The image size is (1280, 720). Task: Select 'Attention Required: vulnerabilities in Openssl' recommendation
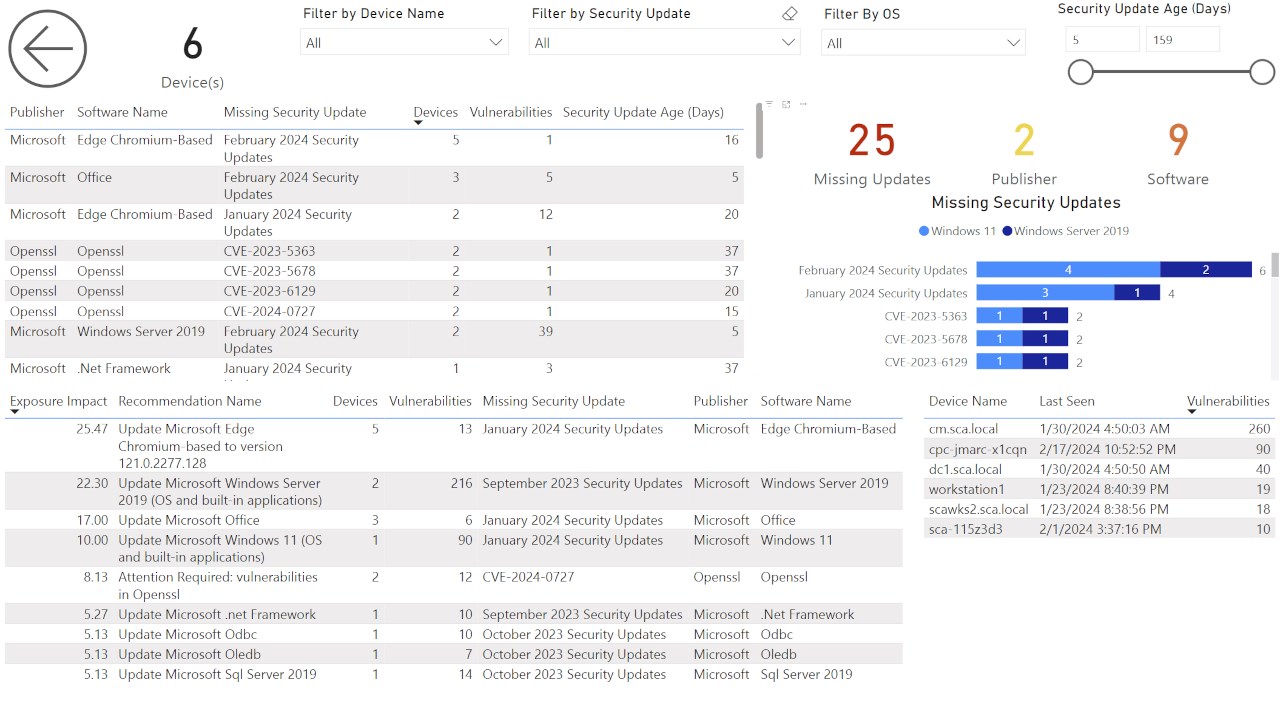coord(218,585)
